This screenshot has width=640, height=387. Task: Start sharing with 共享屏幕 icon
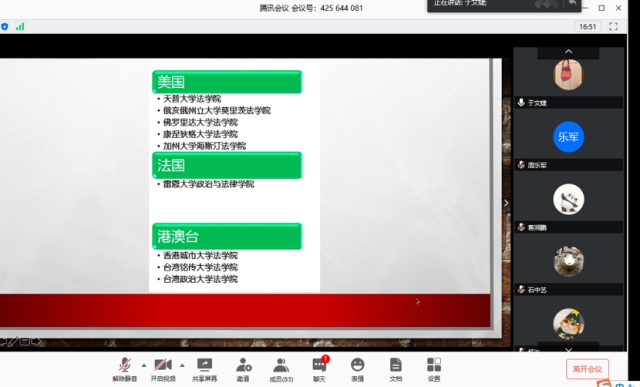pyautogui.click(x=204, y=369)
